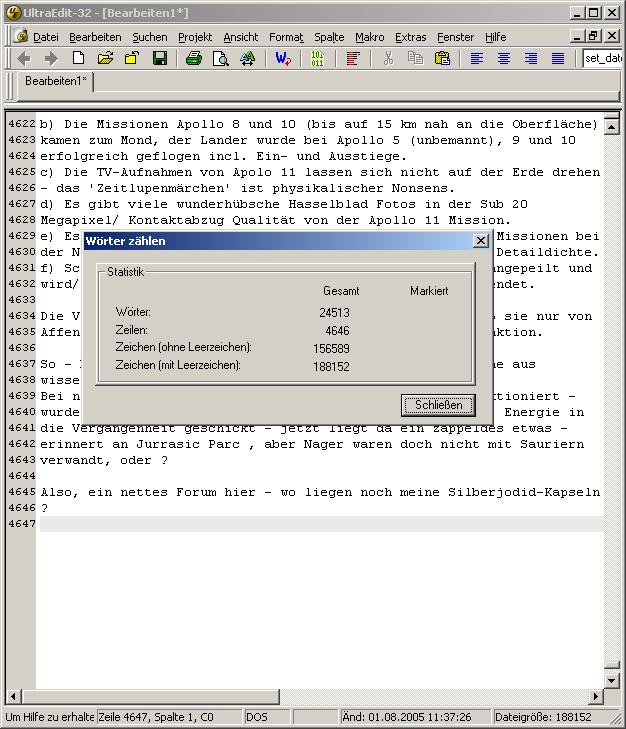The image size is (626, 729).
Task: Click the Wörter count value 24513
Action: [334, 312]
